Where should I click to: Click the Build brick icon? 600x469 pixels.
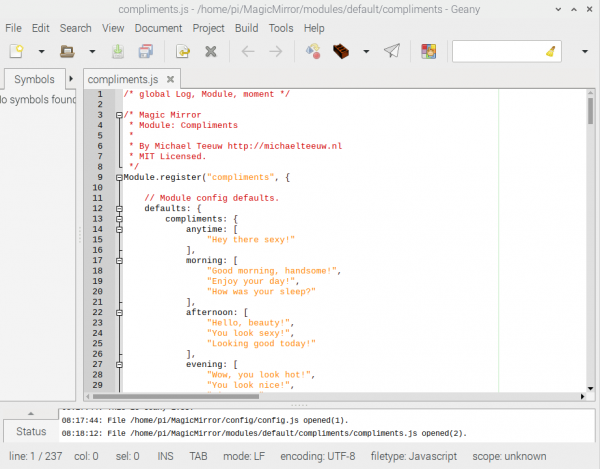pyautogui.click(x=341, y=51)
